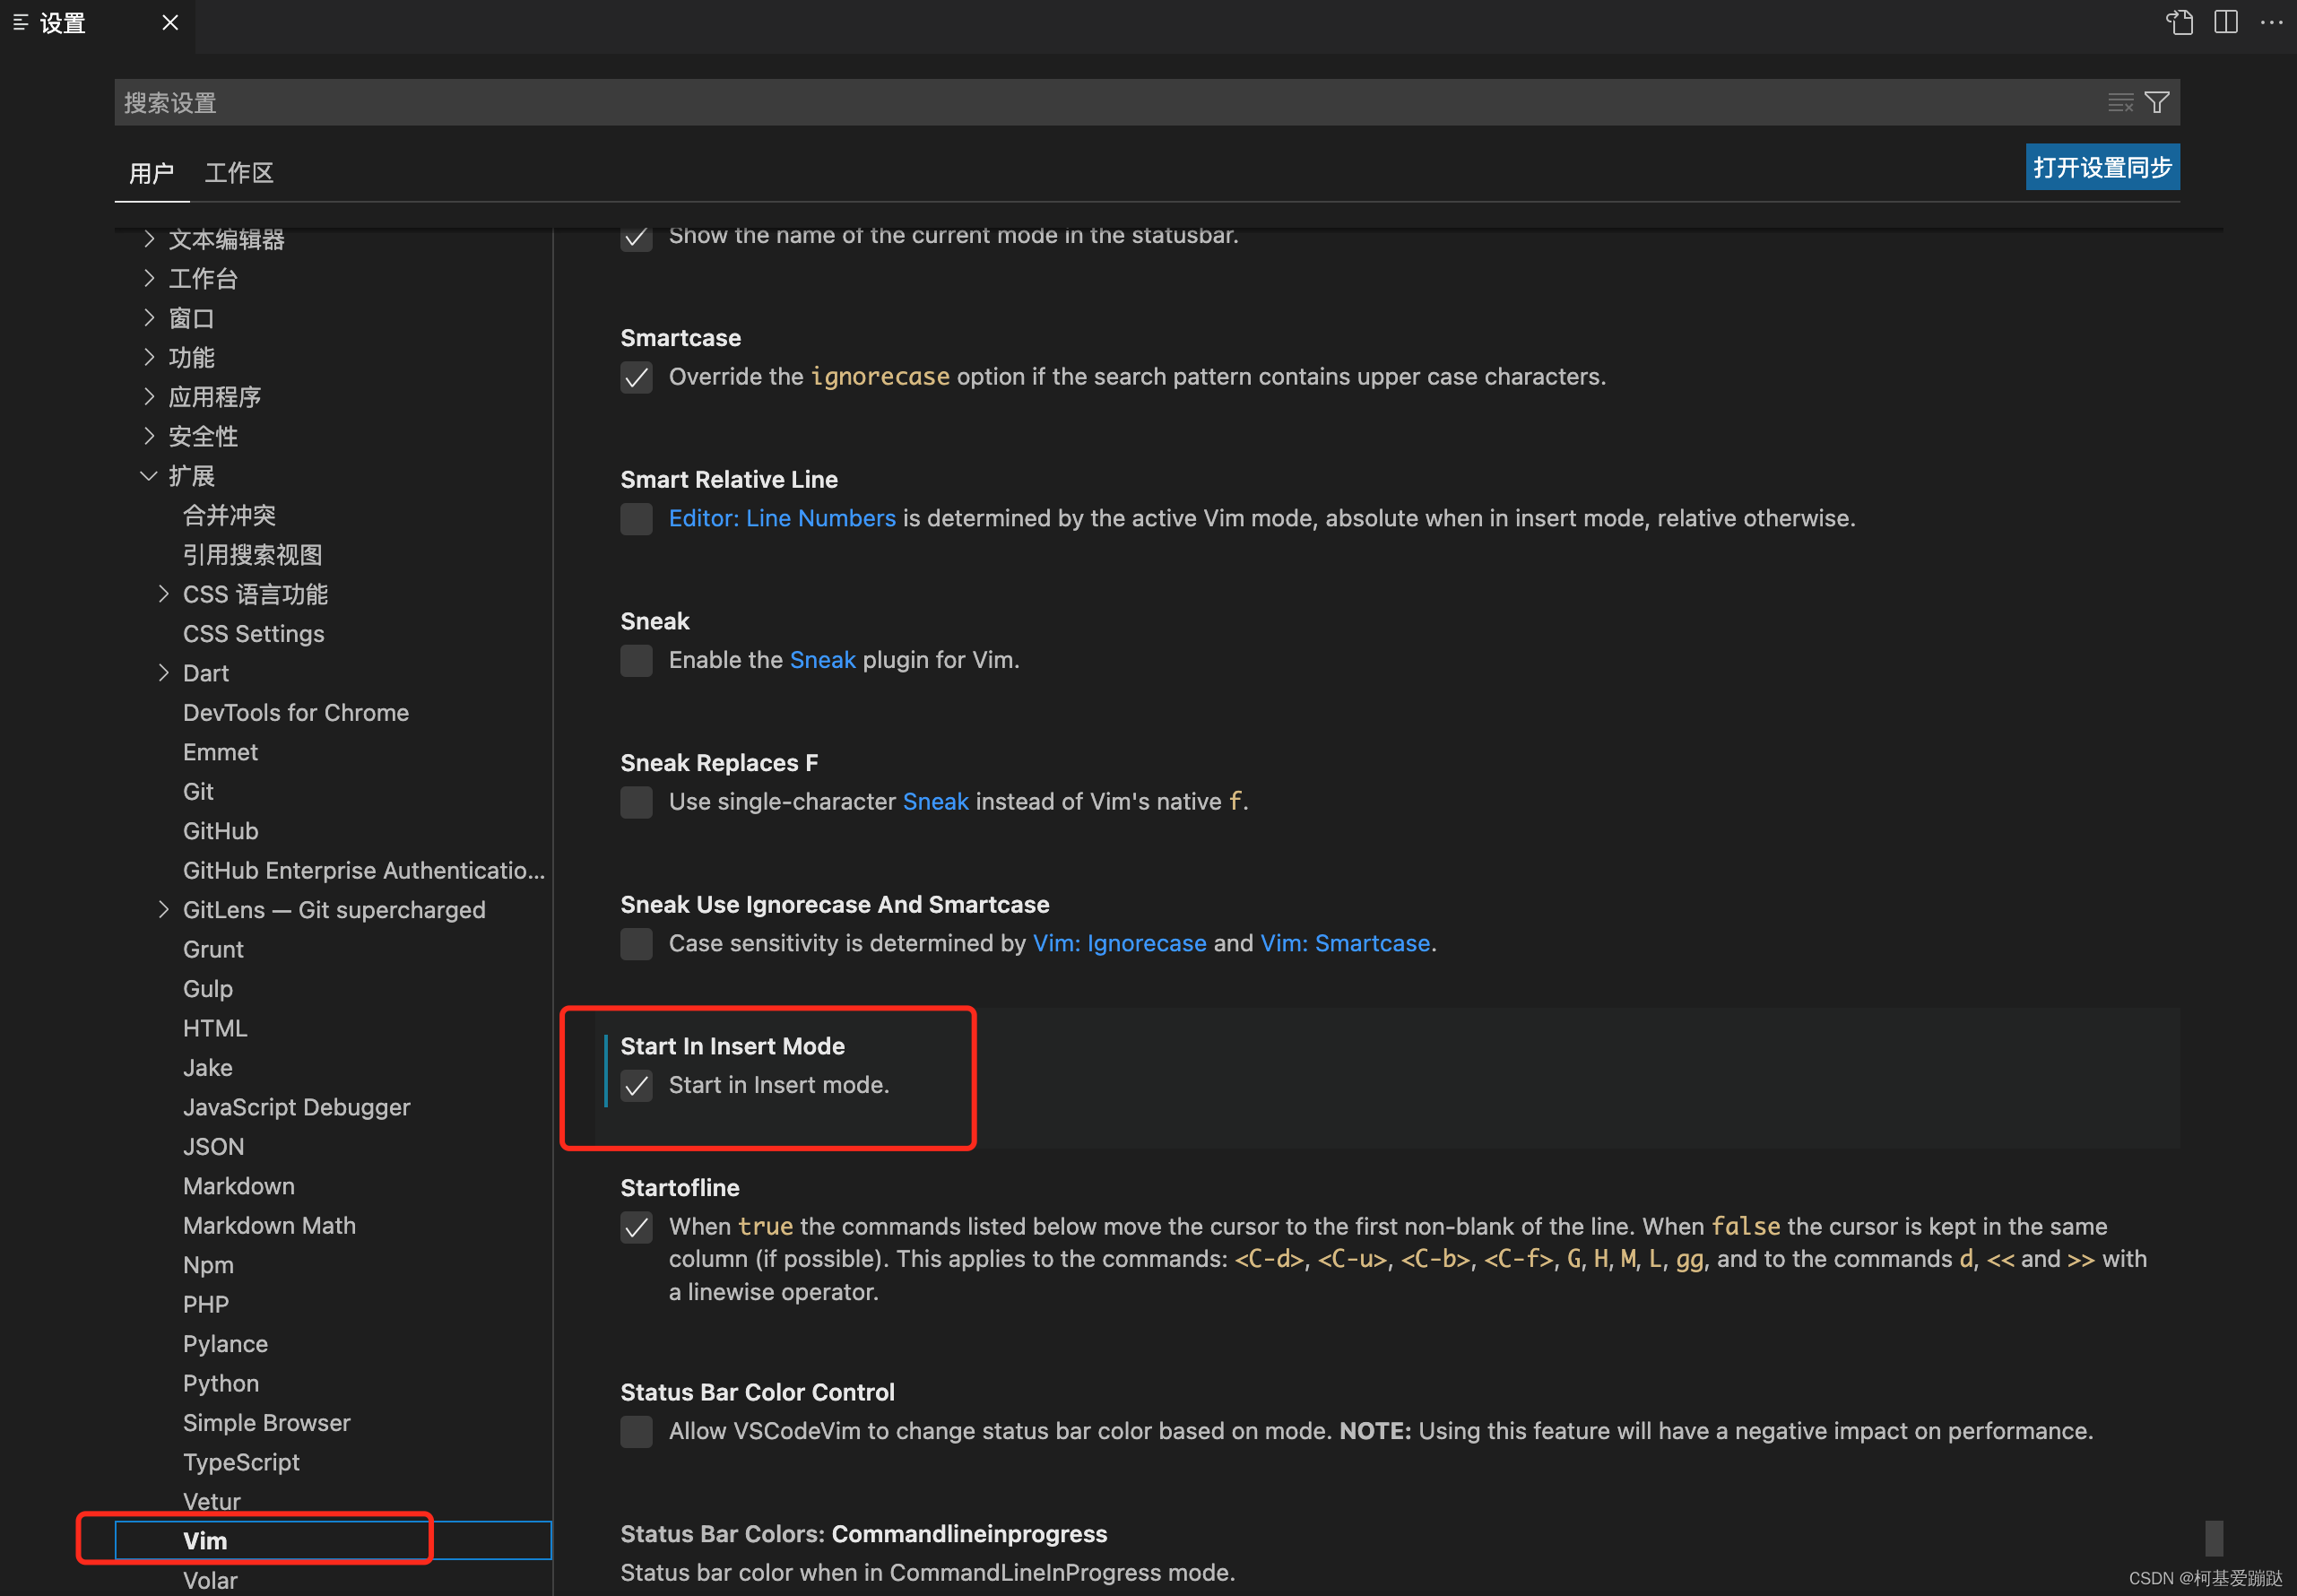Switch to the 工作区 tab
This screenshot has width=2297, height=1596.
pyautogui.click(x=238, y=173)
